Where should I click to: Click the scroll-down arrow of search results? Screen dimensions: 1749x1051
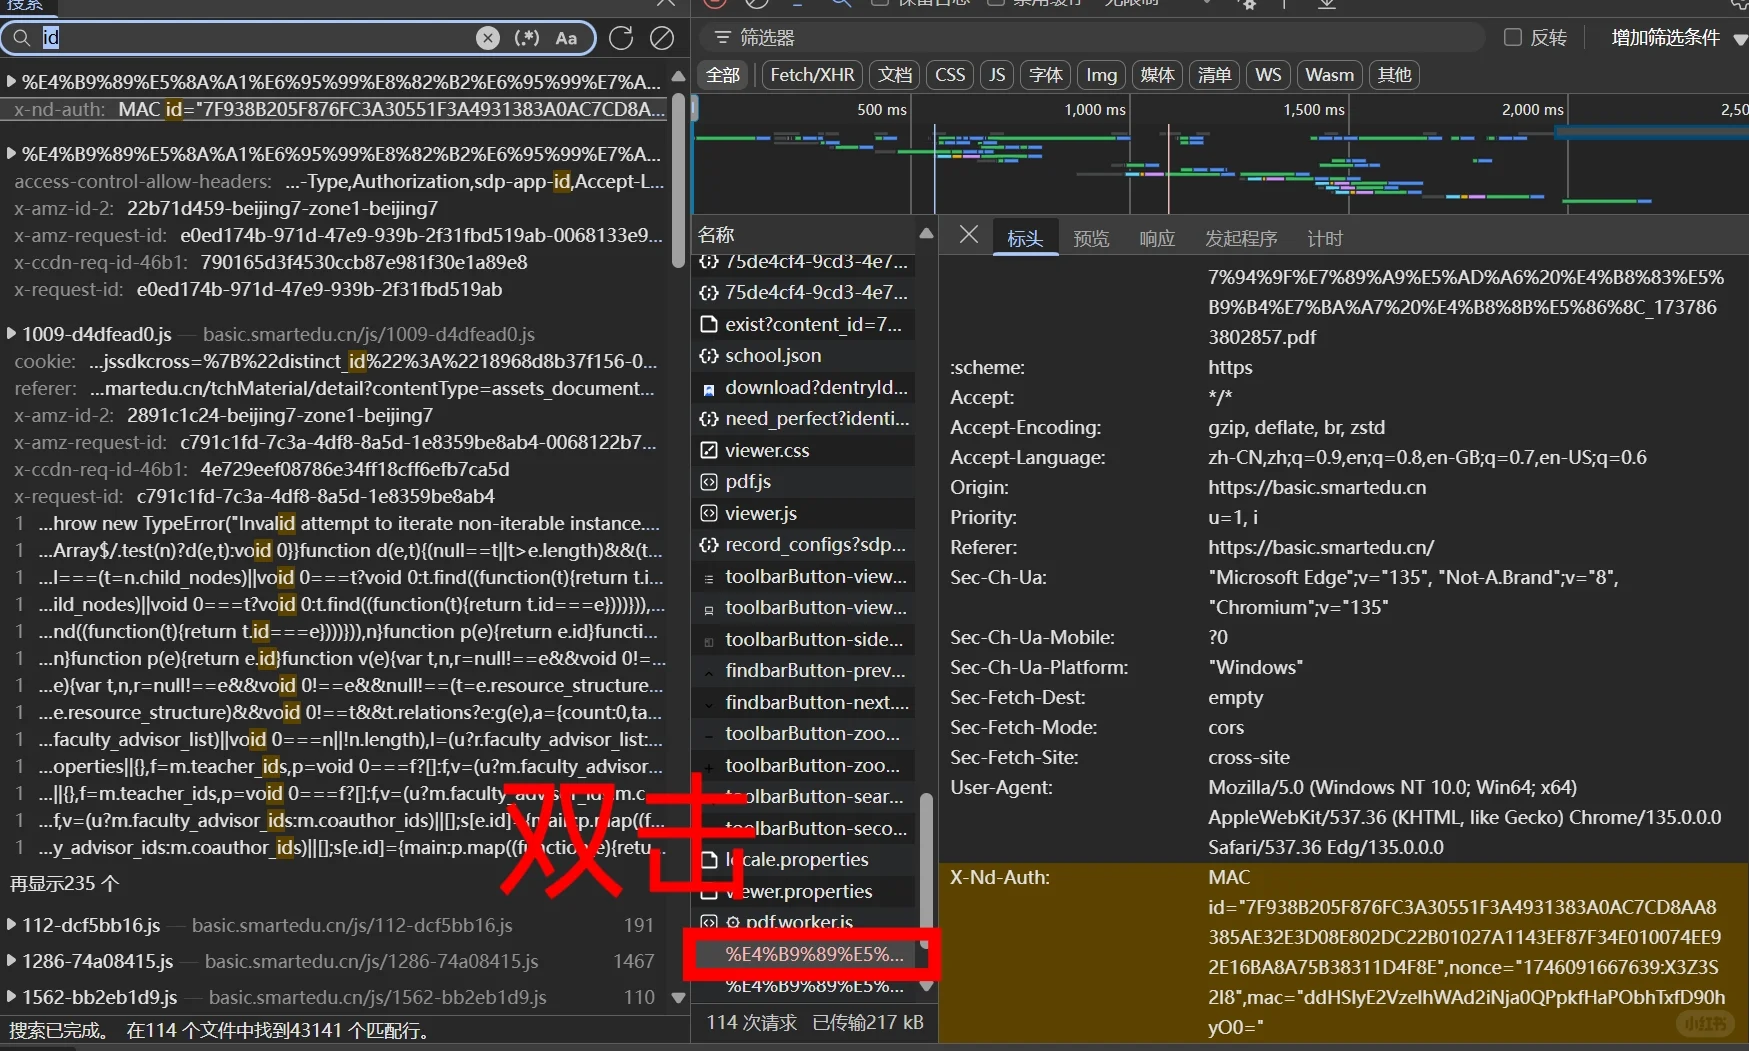pyautogui.click(x=678, y=997)
